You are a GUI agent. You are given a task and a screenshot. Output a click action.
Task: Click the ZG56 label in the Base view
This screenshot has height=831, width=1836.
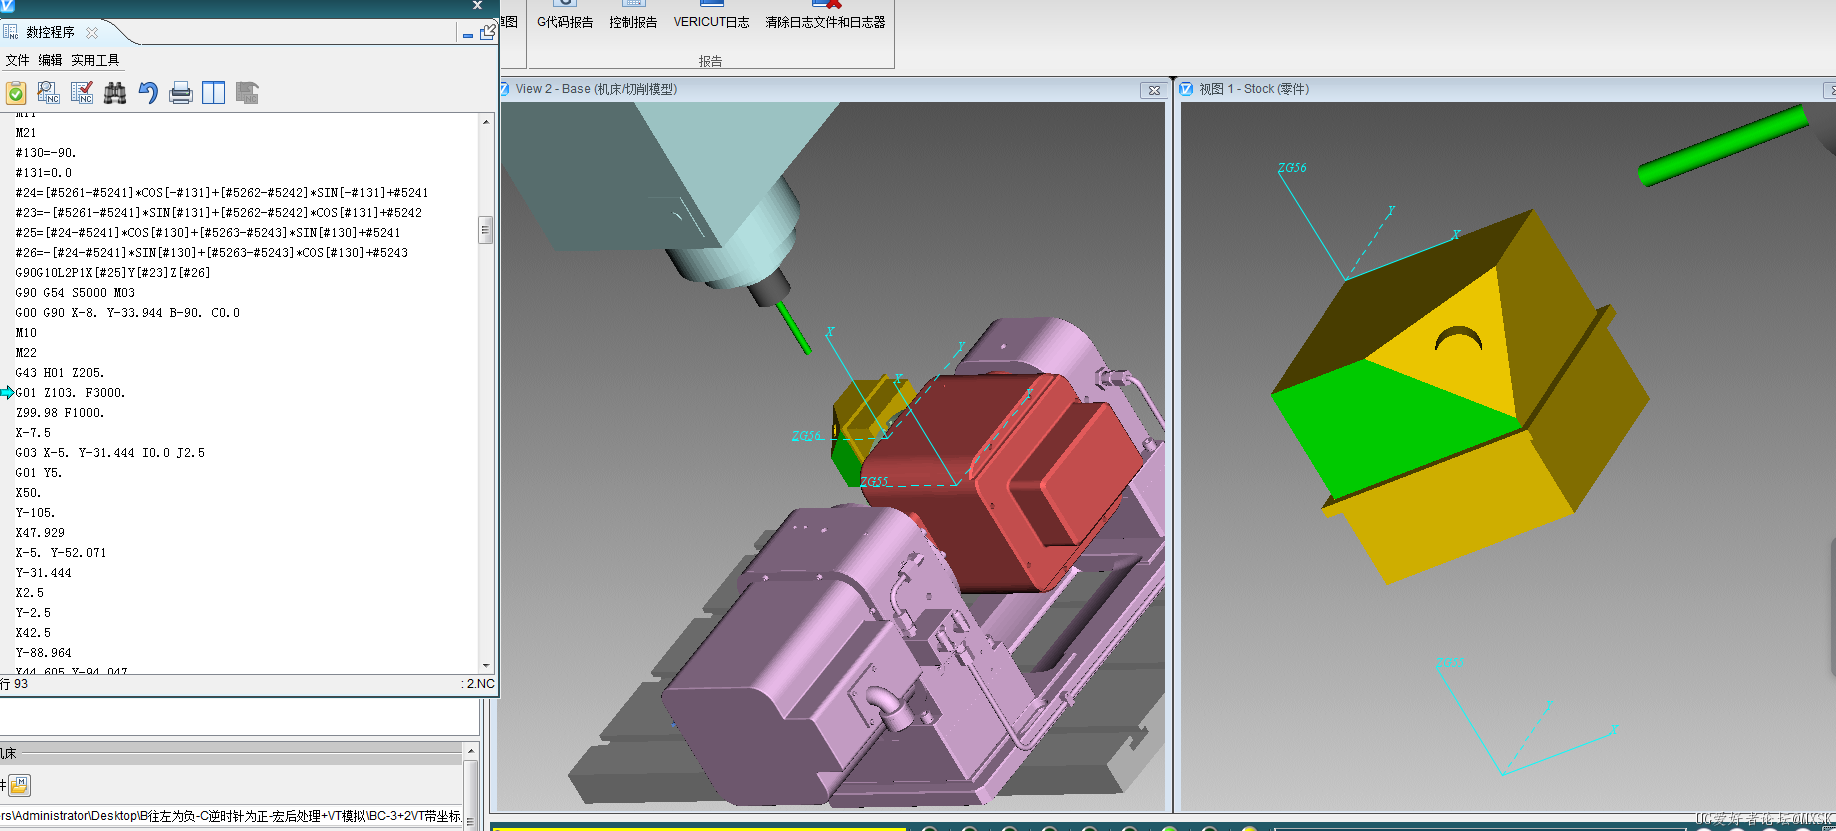pyautogui.click(x=806, y=436)
